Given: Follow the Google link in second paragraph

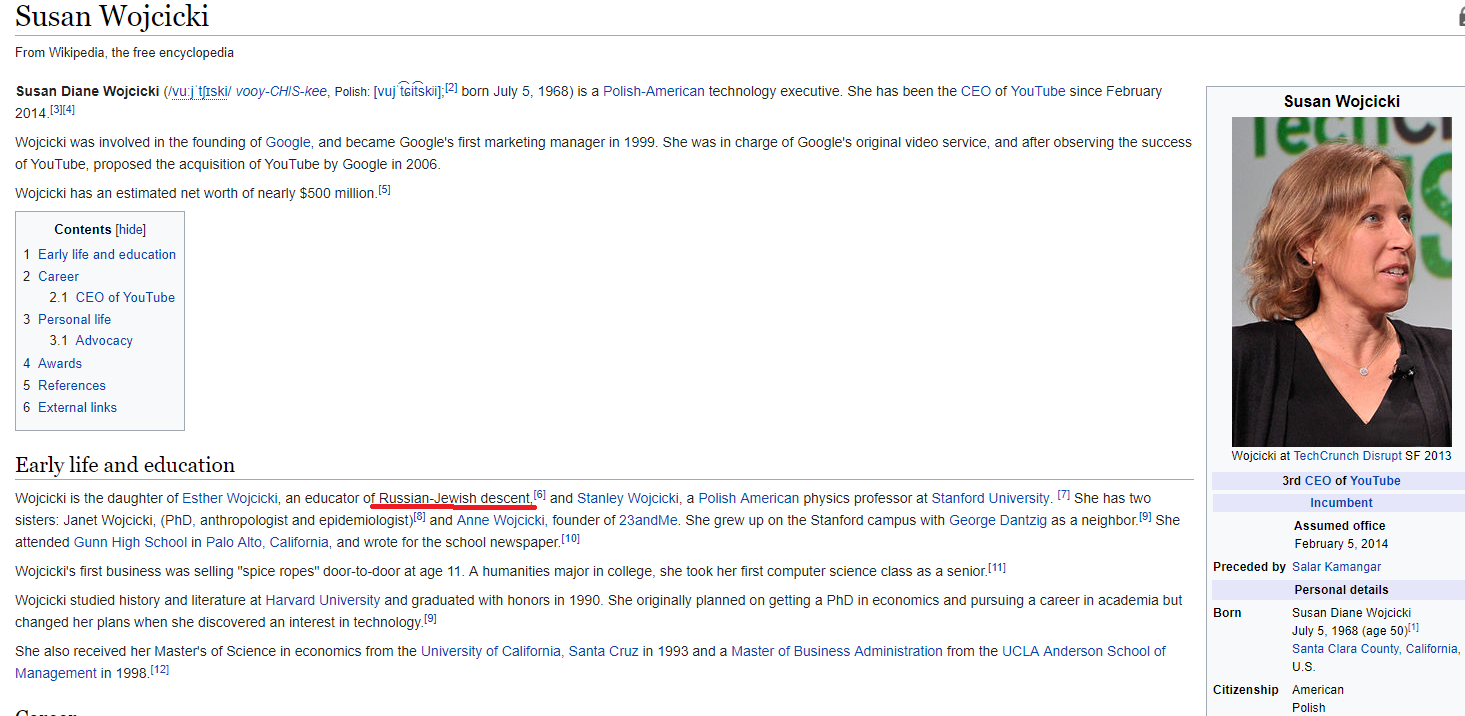Looking at the screenshot, I should point(288,142).
